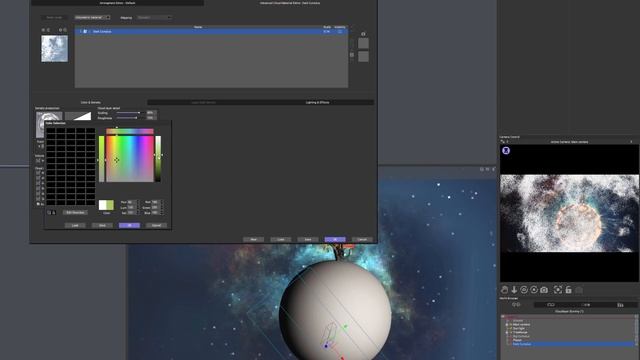Click the purple hourglass render icon in preview

point(506,151)
